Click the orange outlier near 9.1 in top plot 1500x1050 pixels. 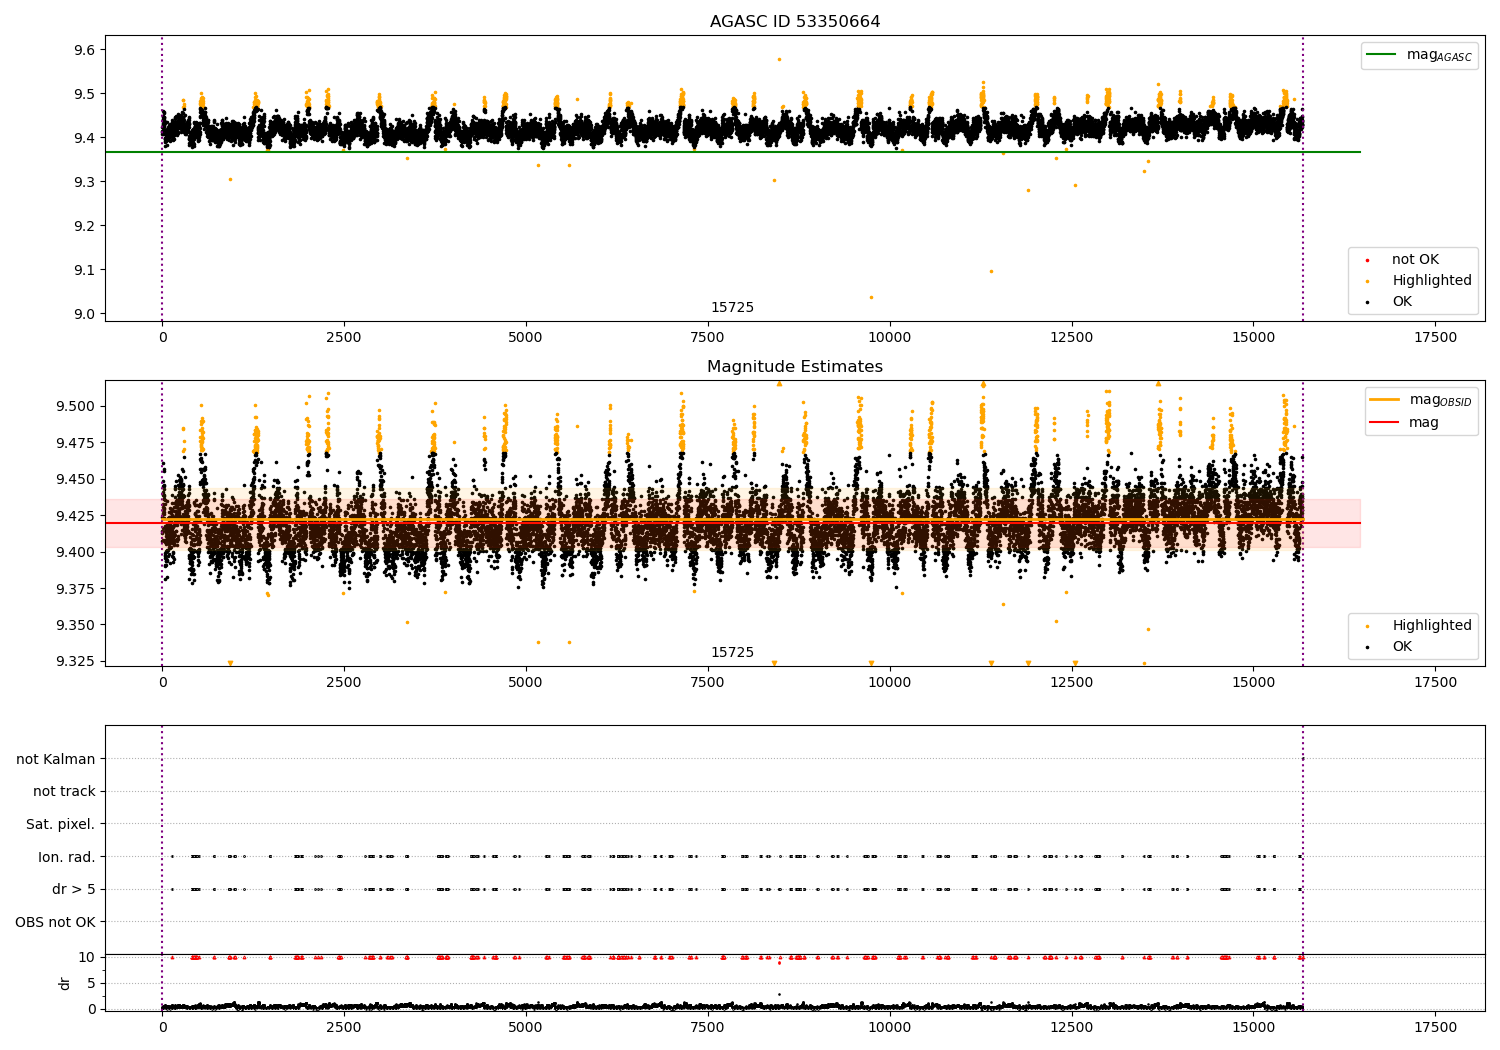(991, 271)
